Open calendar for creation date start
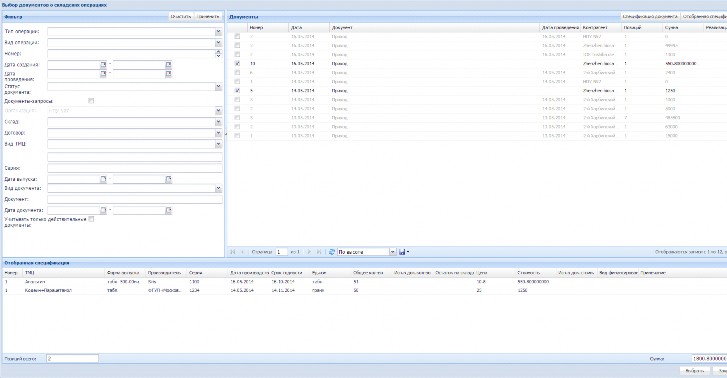The width and height of the screenshot is (727, 378). pos(103,64)
